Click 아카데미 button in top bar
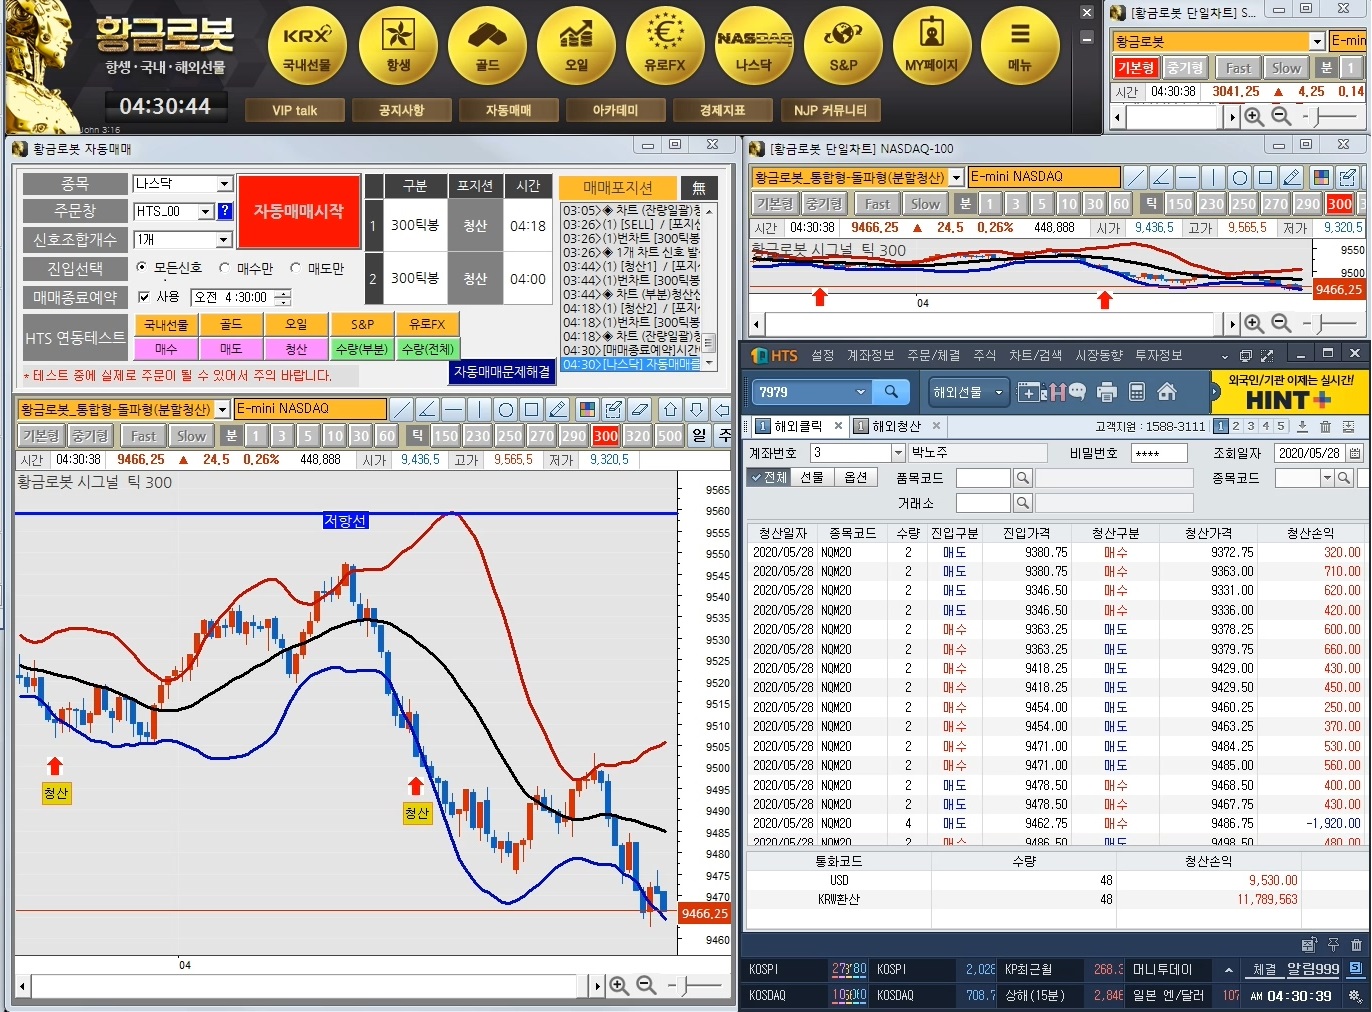The width and height of the screenshot is (1372, 1012). coord(615,110)
